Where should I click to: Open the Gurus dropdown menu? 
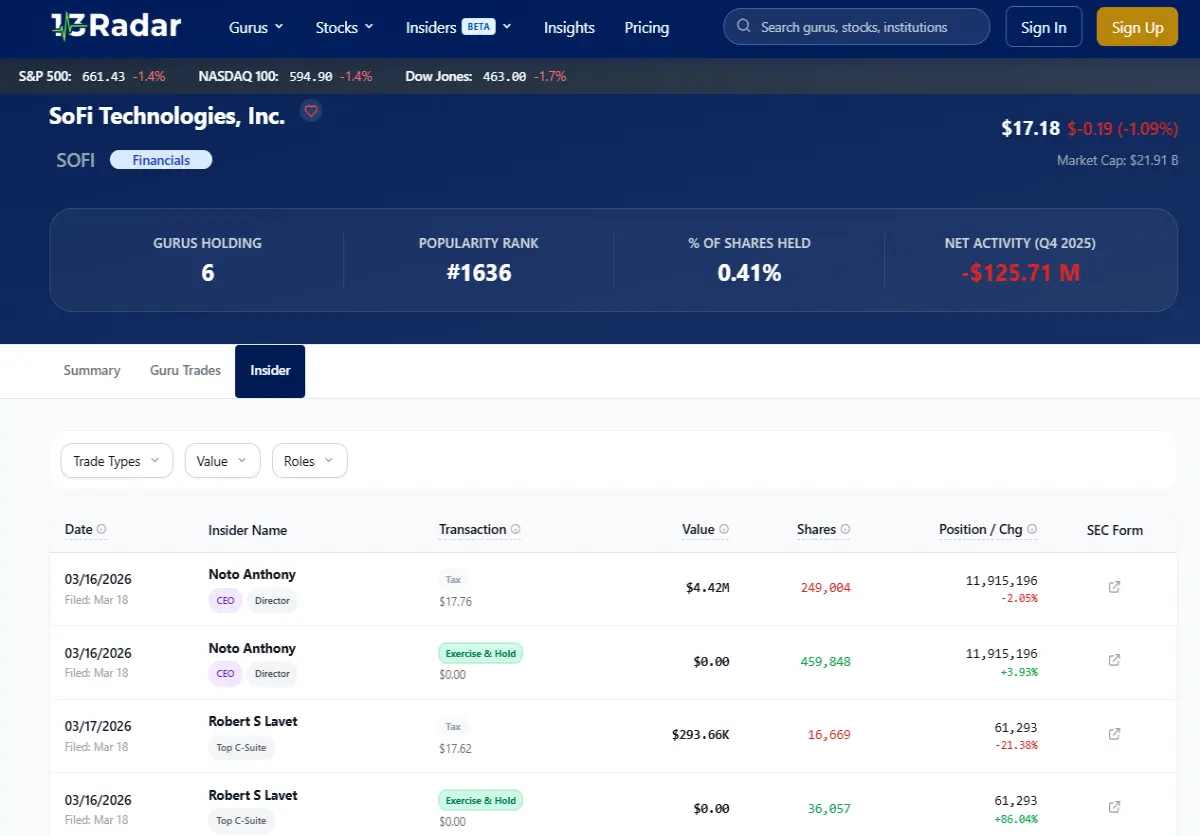pos(256,27)
